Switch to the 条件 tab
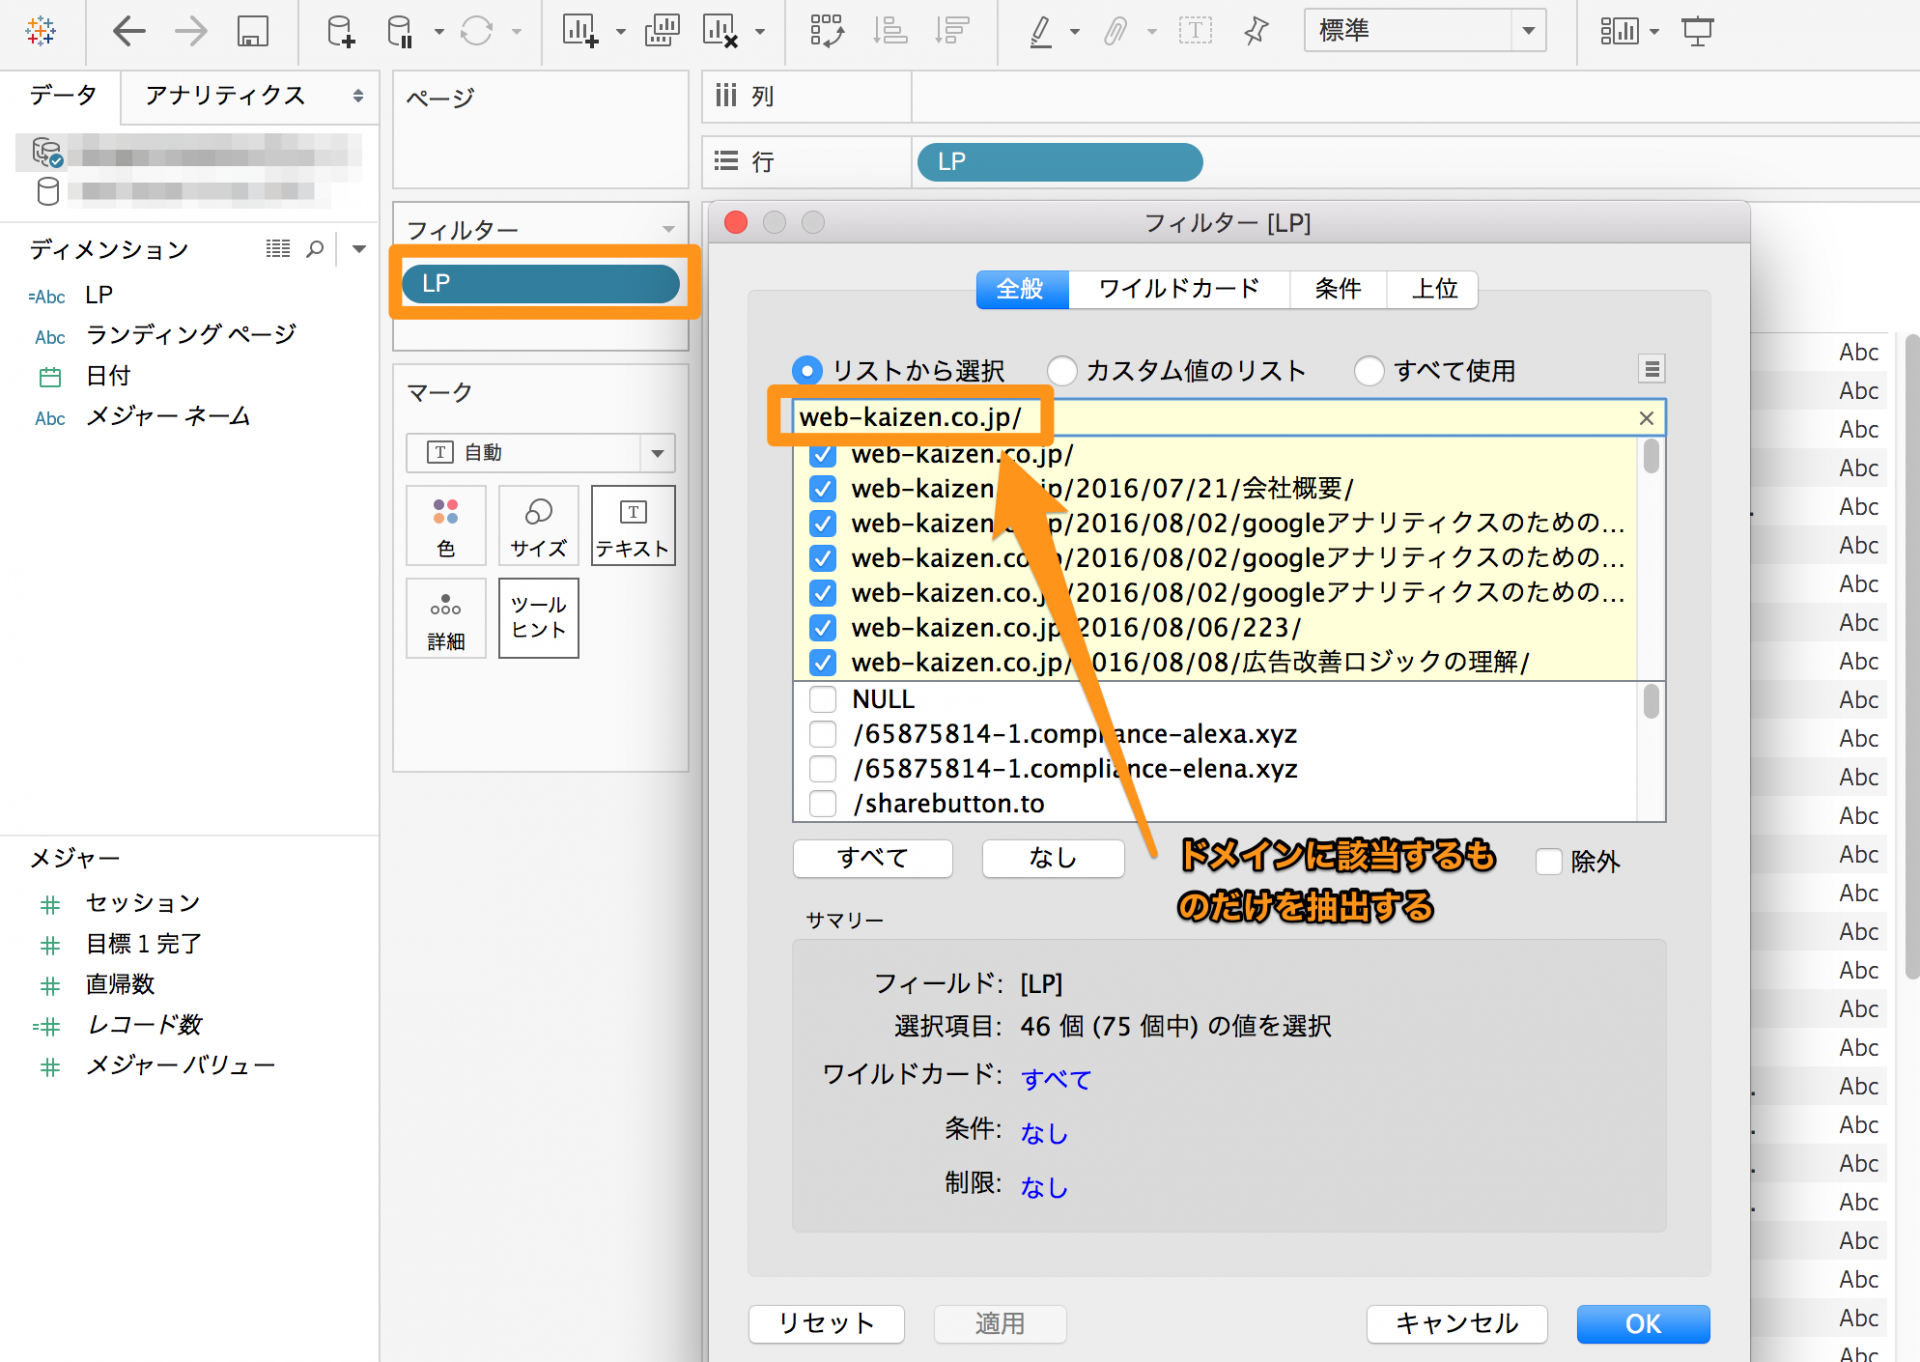The image size is (1920, 1362). [x=1338, y=289]
